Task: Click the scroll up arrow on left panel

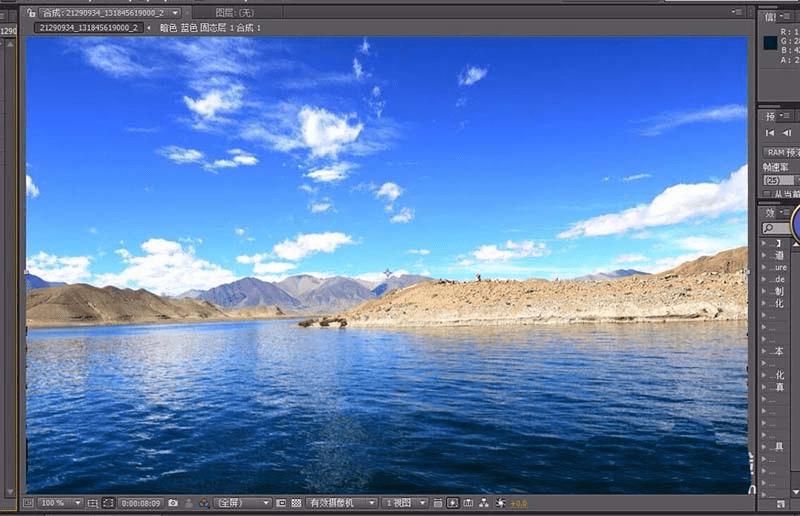Action: click(x=10, y=44)
